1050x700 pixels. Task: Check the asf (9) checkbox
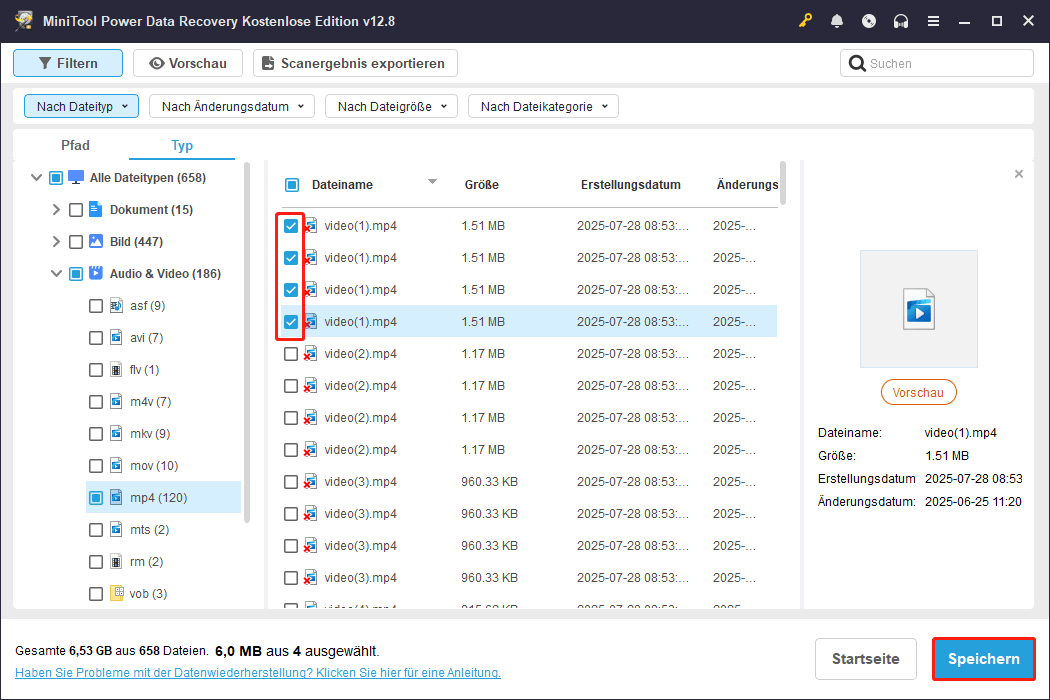[x=96, y=306]
